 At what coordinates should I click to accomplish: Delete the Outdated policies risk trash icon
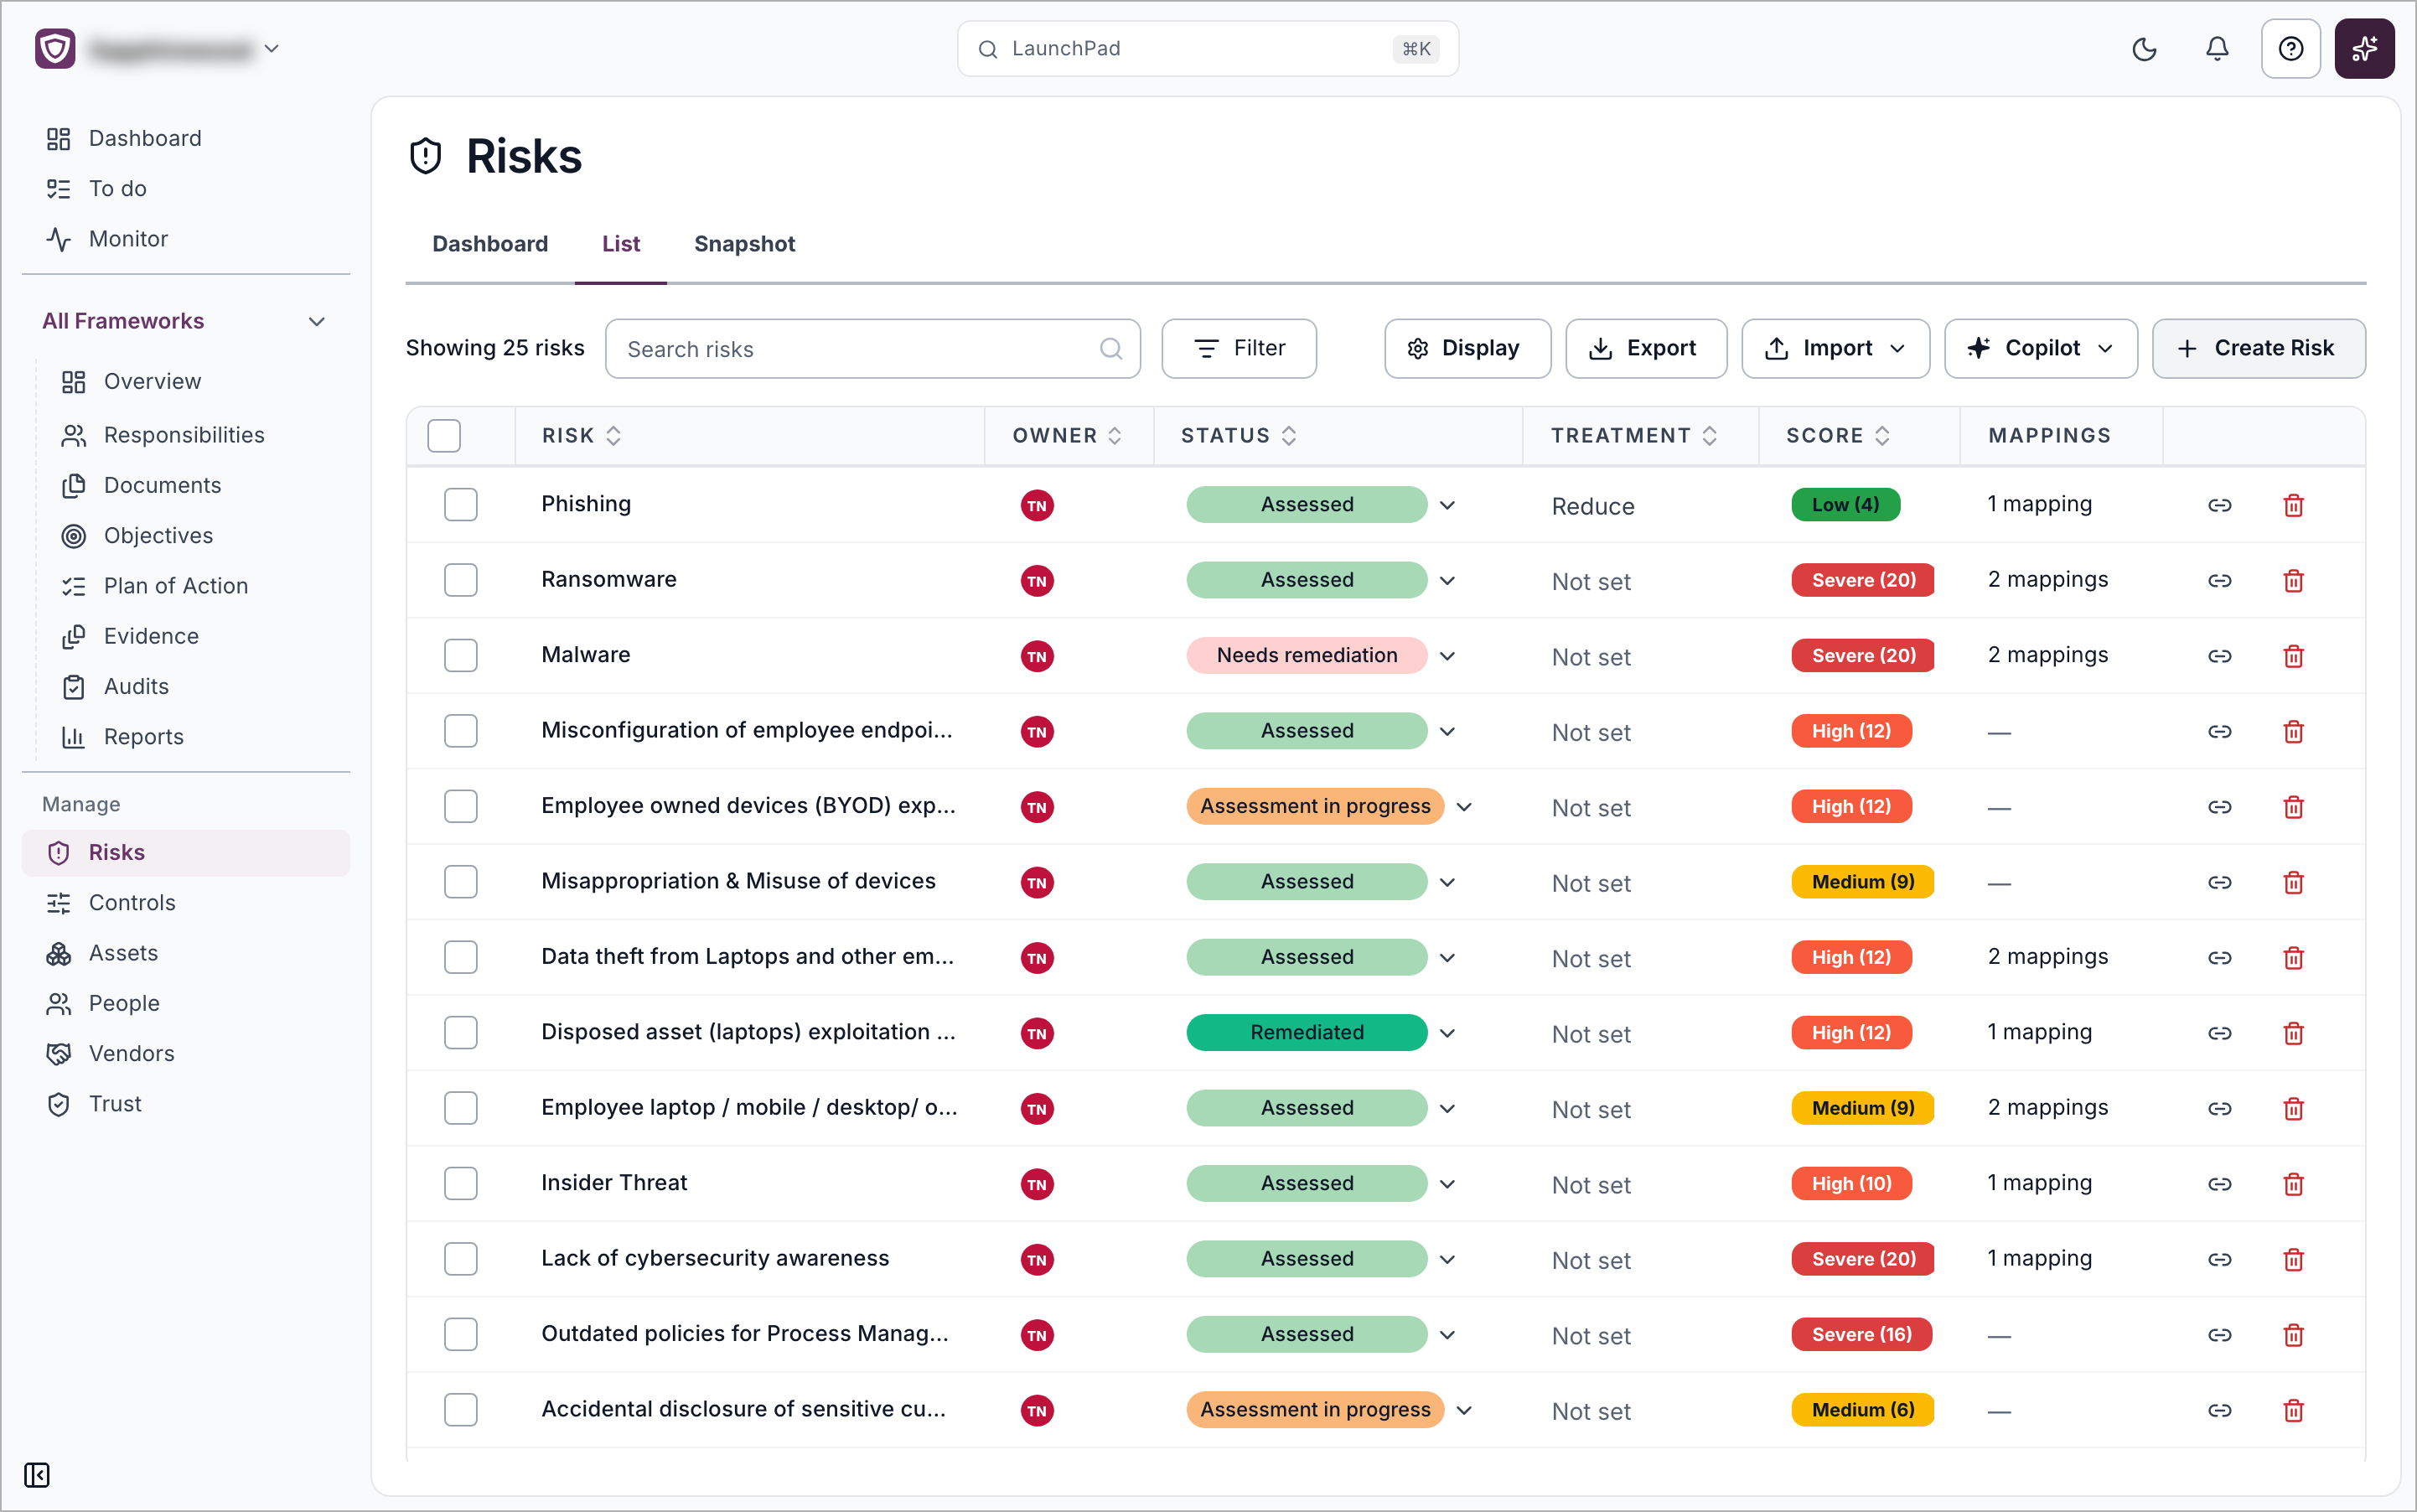(x=2294, y=1335)
